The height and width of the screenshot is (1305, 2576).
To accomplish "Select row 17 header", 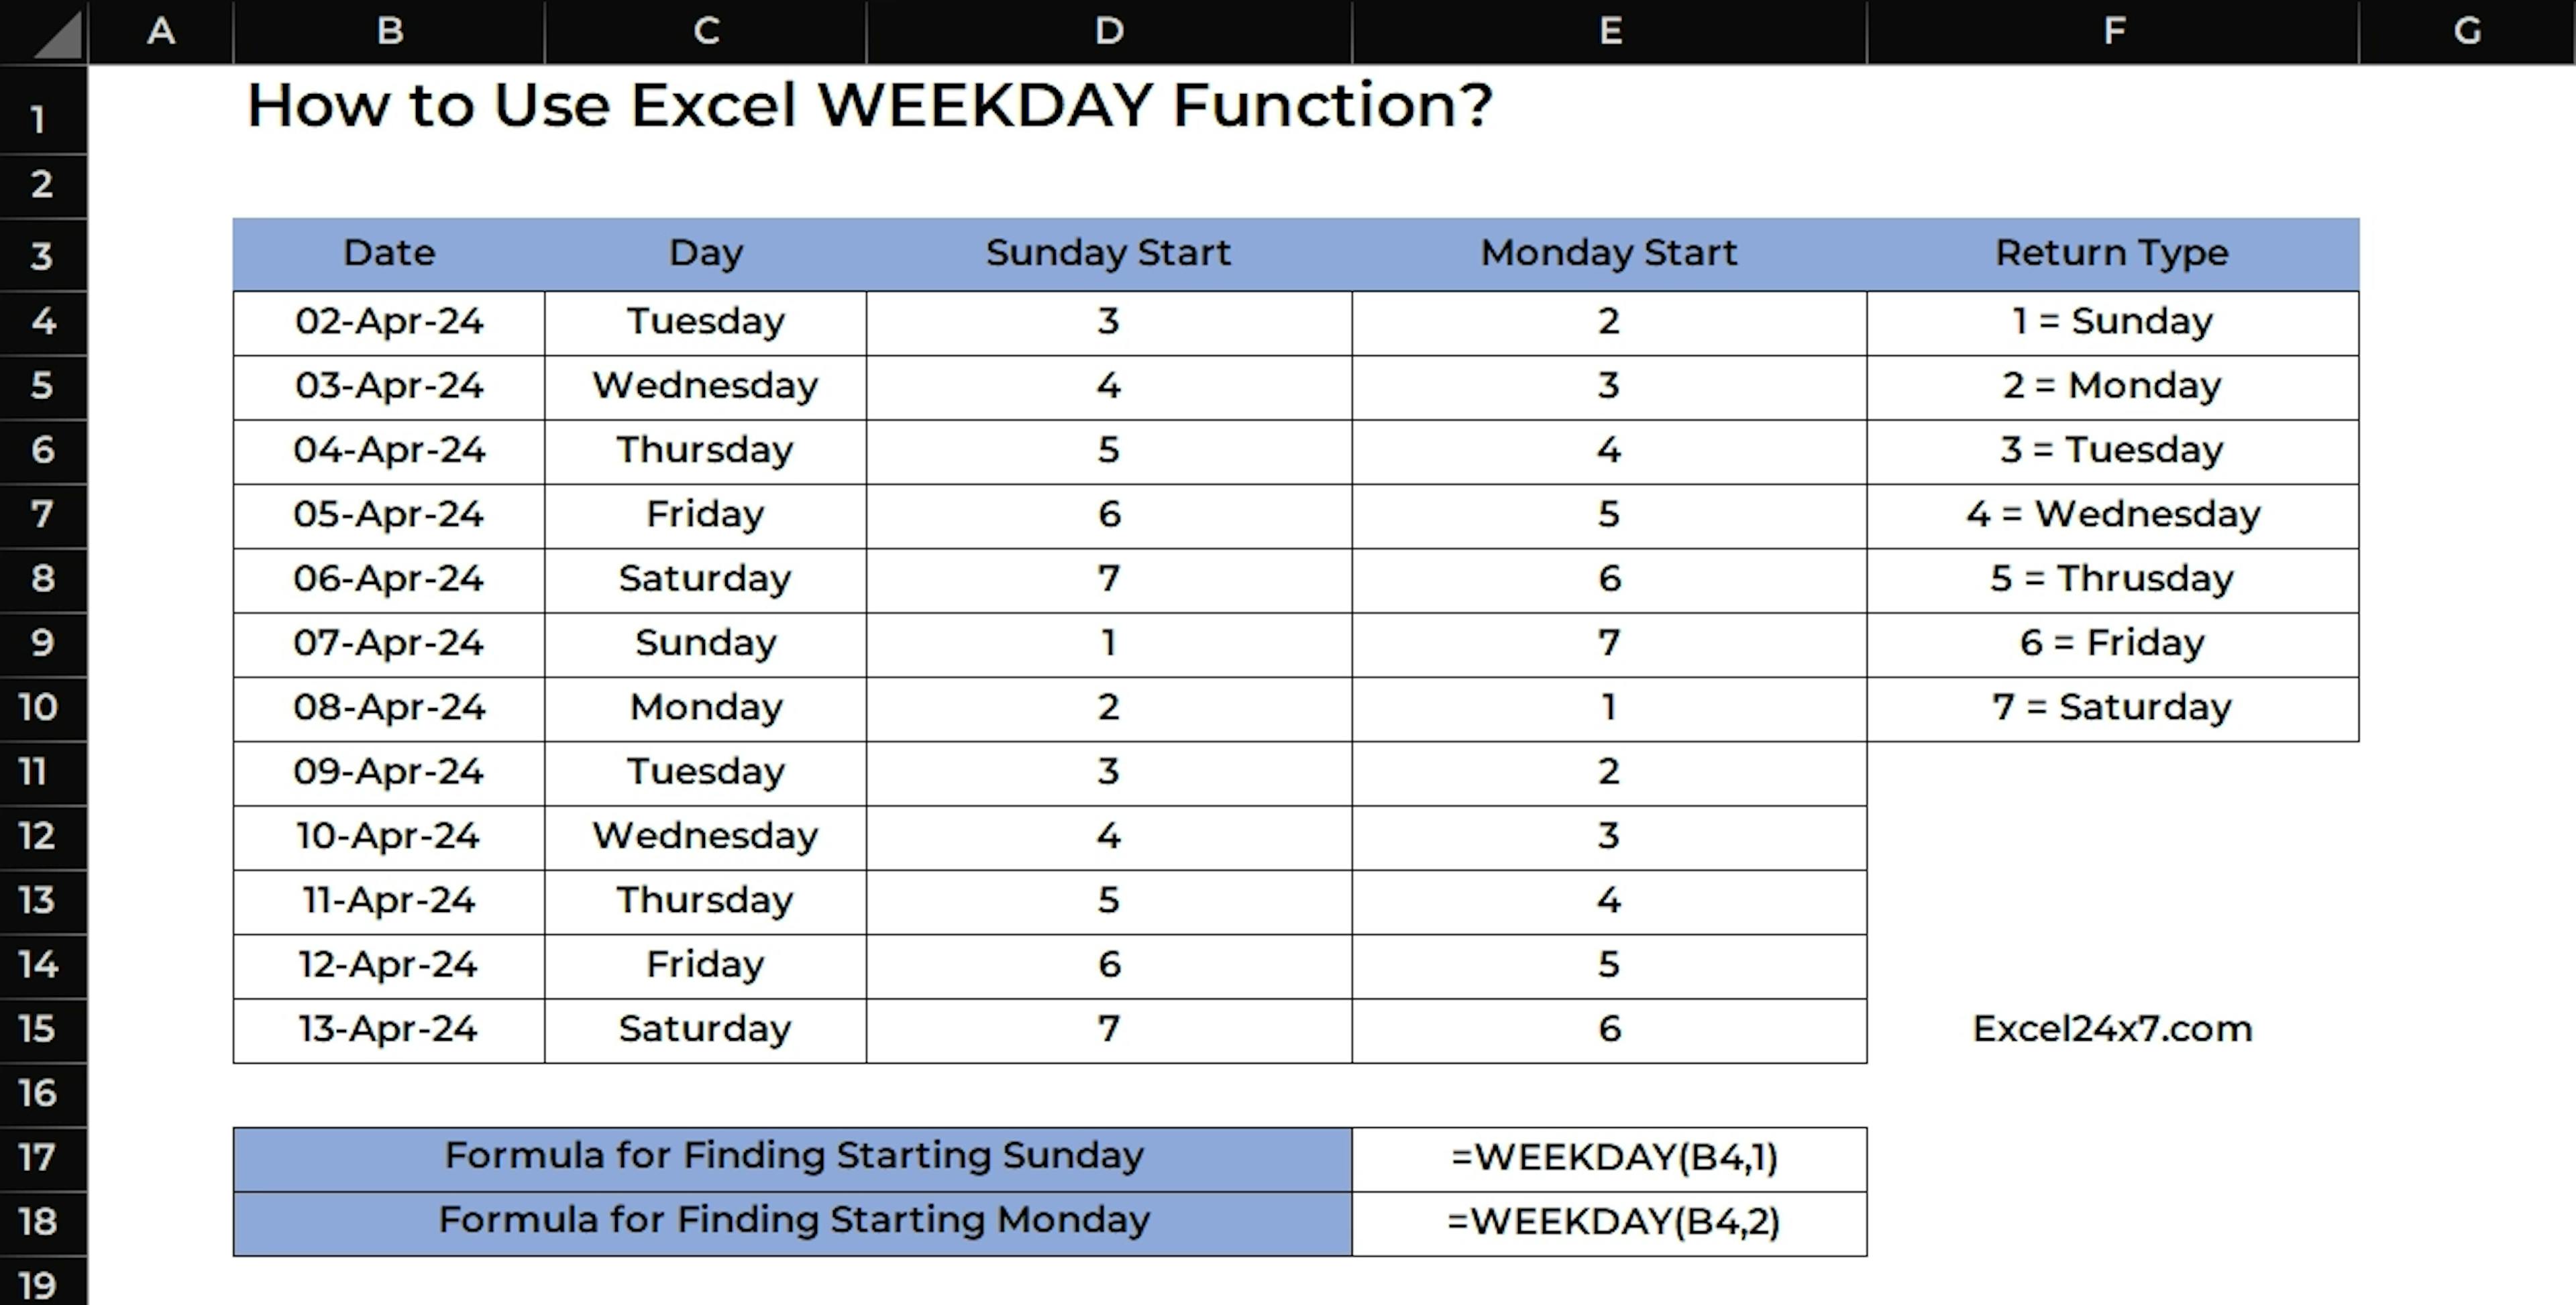I will 38,1157.
